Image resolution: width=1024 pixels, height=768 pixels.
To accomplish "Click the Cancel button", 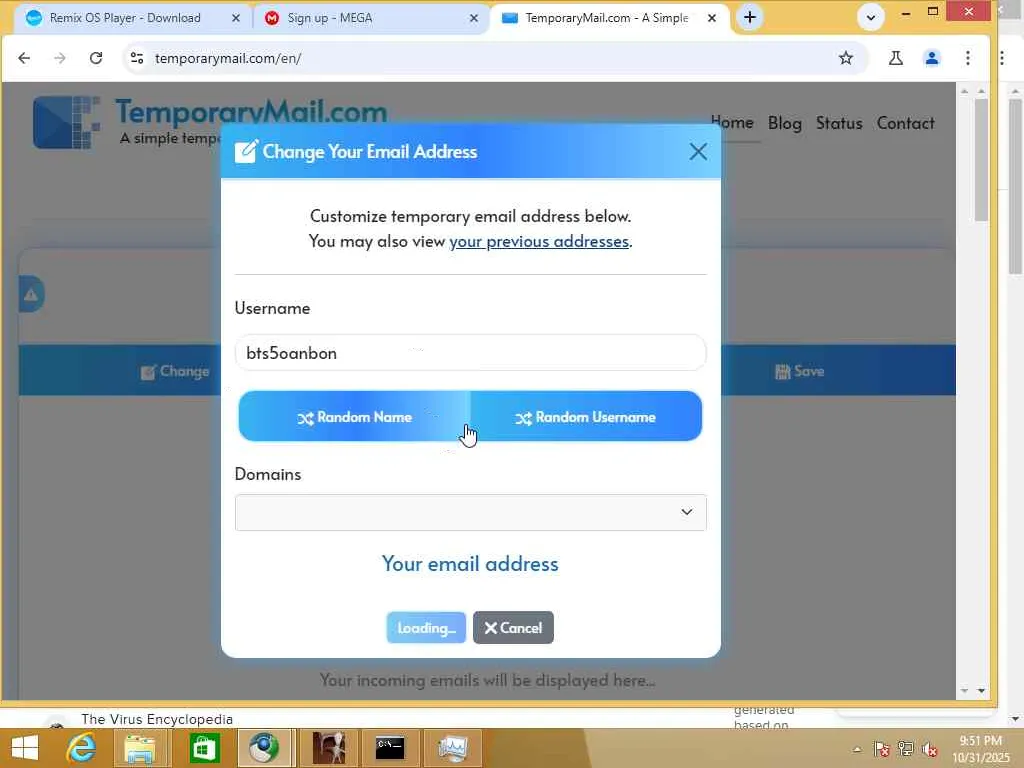I will tap(513, 628).
